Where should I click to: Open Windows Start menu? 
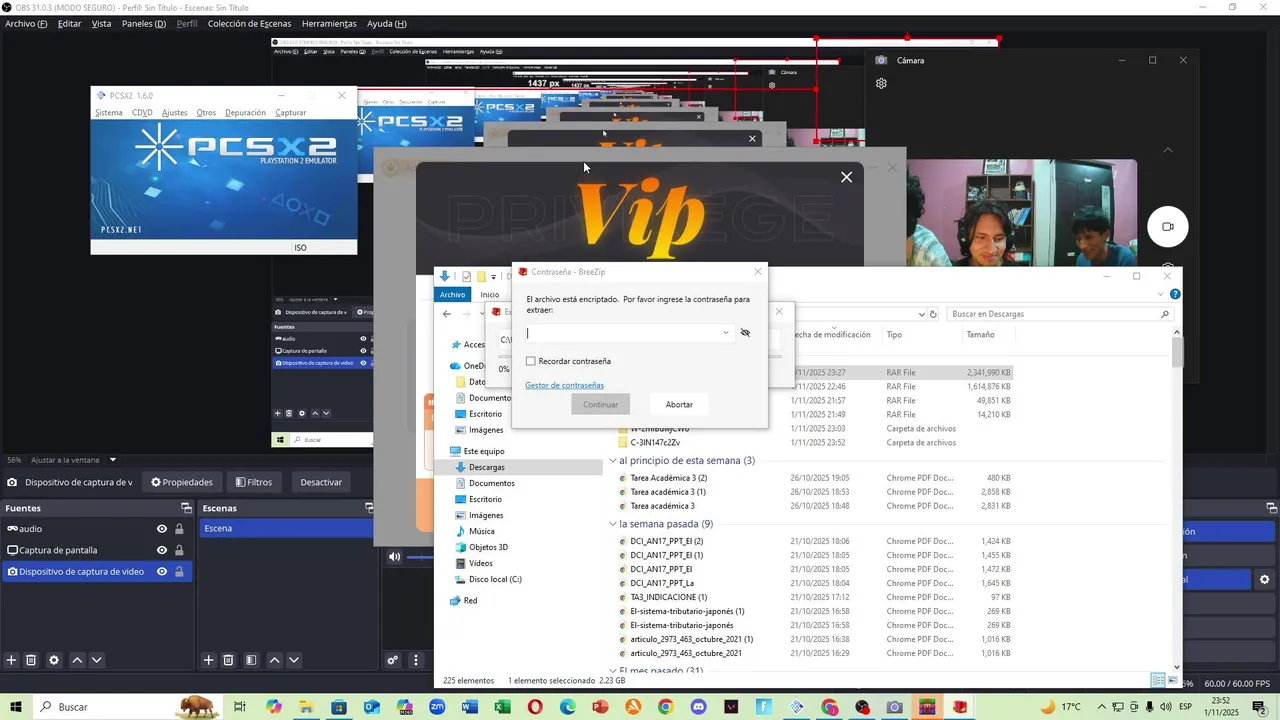coord(14,707)
